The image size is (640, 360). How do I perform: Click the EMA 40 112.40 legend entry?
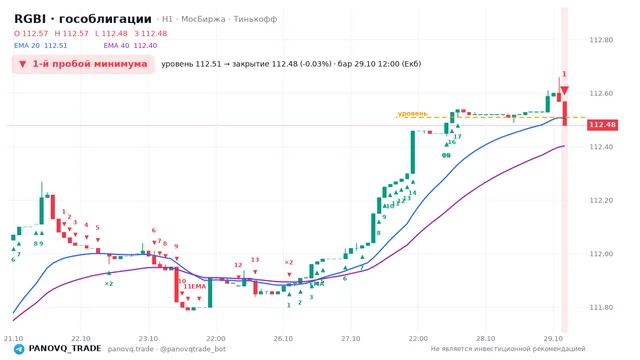130,46
